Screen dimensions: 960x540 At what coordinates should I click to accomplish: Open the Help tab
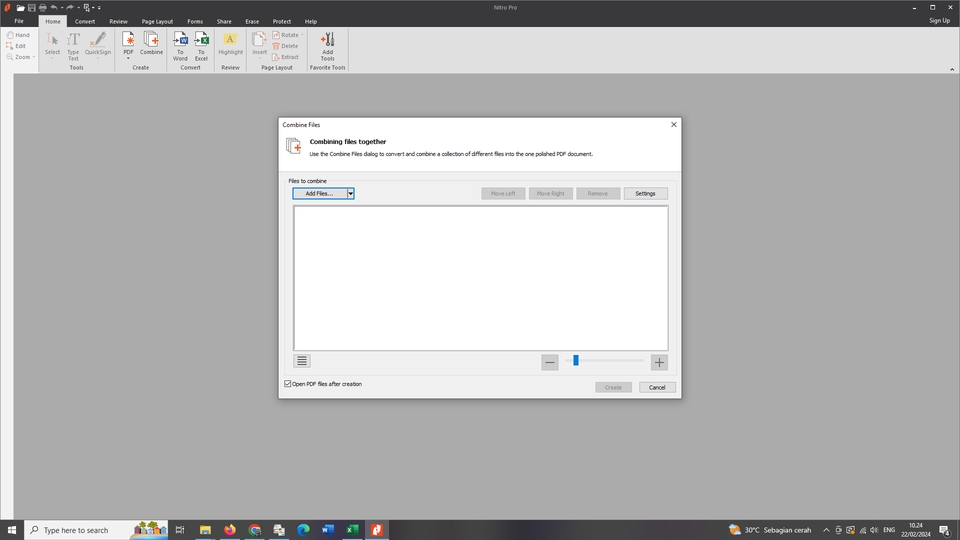[x=311, y=21]
